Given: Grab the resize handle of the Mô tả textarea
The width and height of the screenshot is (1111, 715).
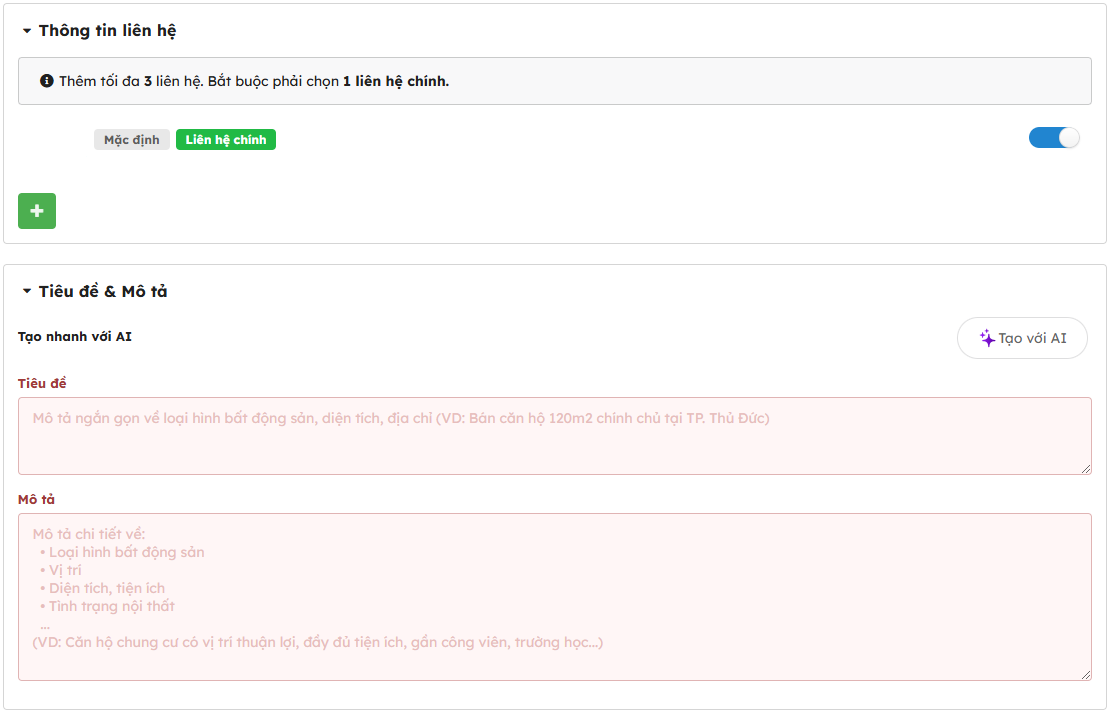Looking at the screenshot, I should [1085, 674].
